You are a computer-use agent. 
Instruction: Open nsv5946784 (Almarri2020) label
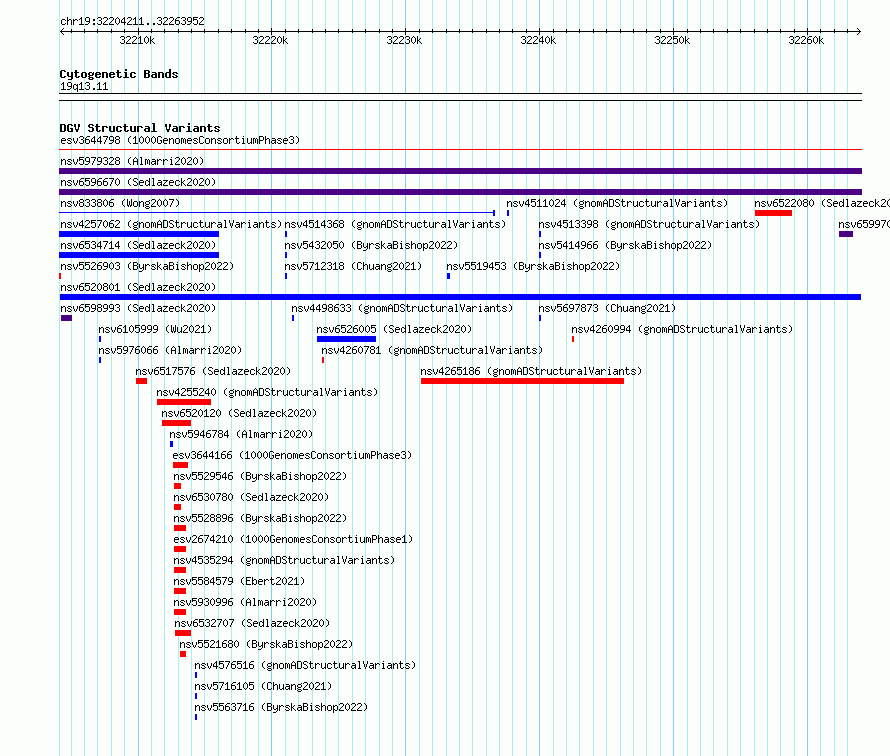click(x=241, y=434)
